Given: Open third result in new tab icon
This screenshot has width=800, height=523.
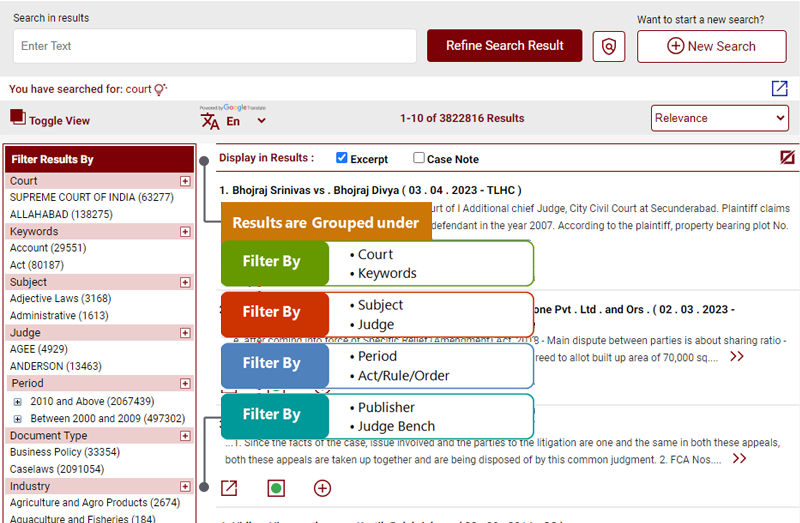Looking at the screenshot, I should pos(229,488).
